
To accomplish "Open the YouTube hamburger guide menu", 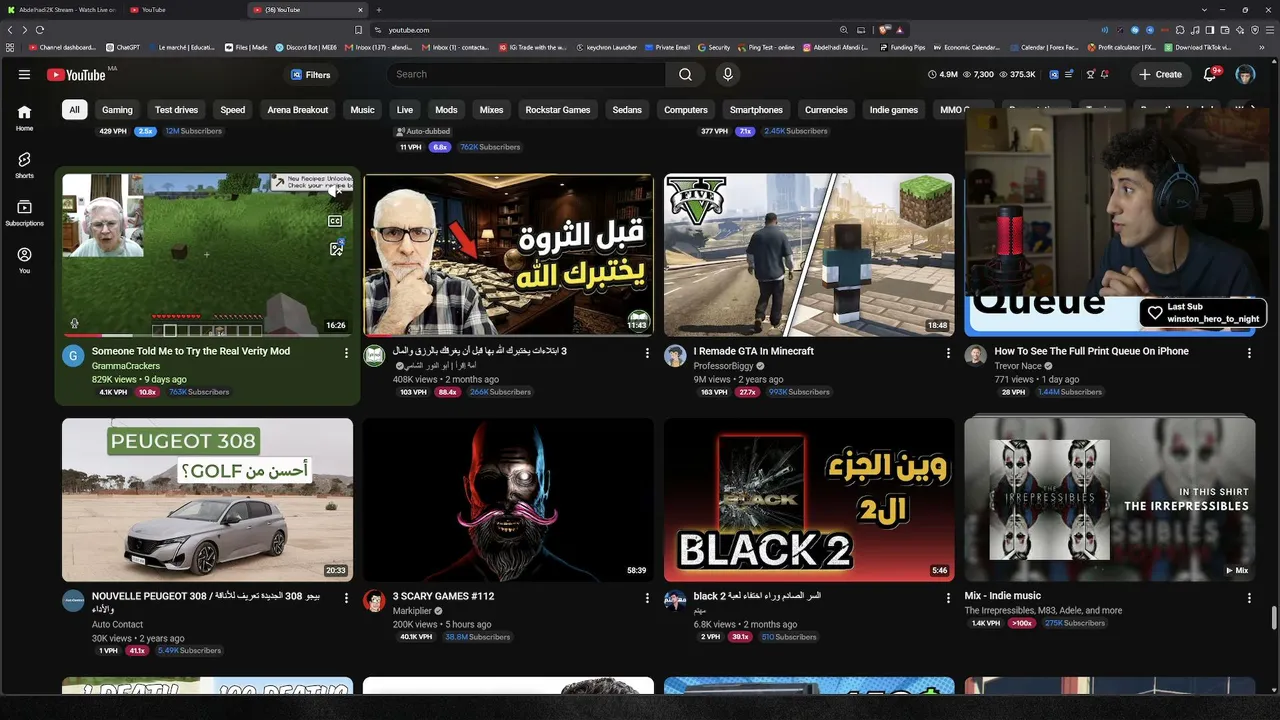I will coord(24,74).
